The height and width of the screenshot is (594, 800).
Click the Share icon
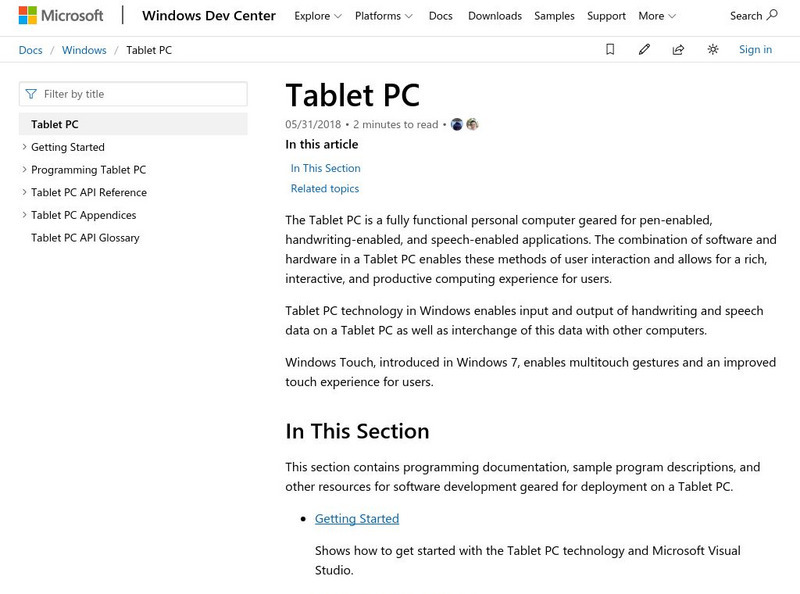click(678, 49)
